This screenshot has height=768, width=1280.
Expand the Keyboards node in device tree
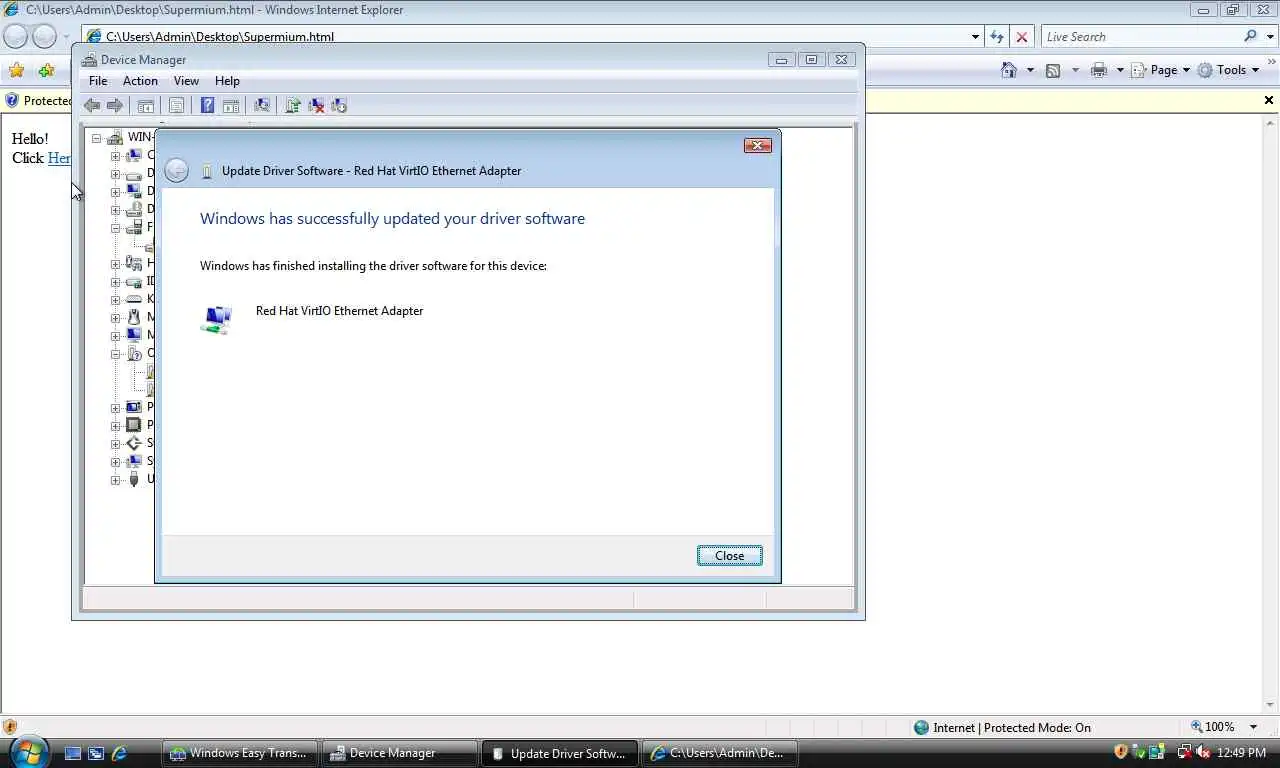[x=116, y=299]
